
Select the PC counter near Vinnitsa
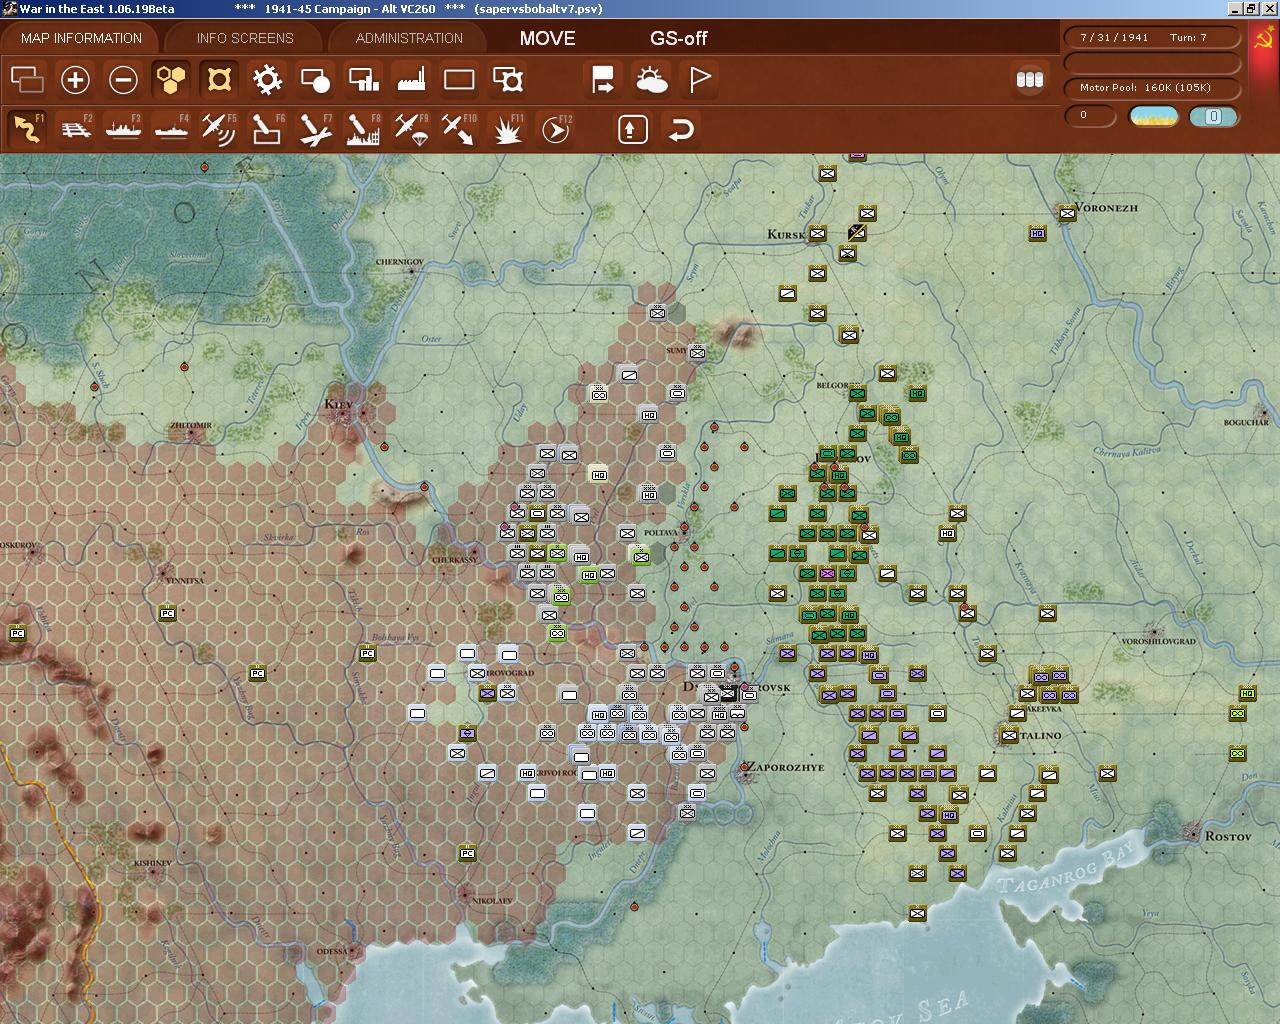pyautogui.click(x=167, y=613)
